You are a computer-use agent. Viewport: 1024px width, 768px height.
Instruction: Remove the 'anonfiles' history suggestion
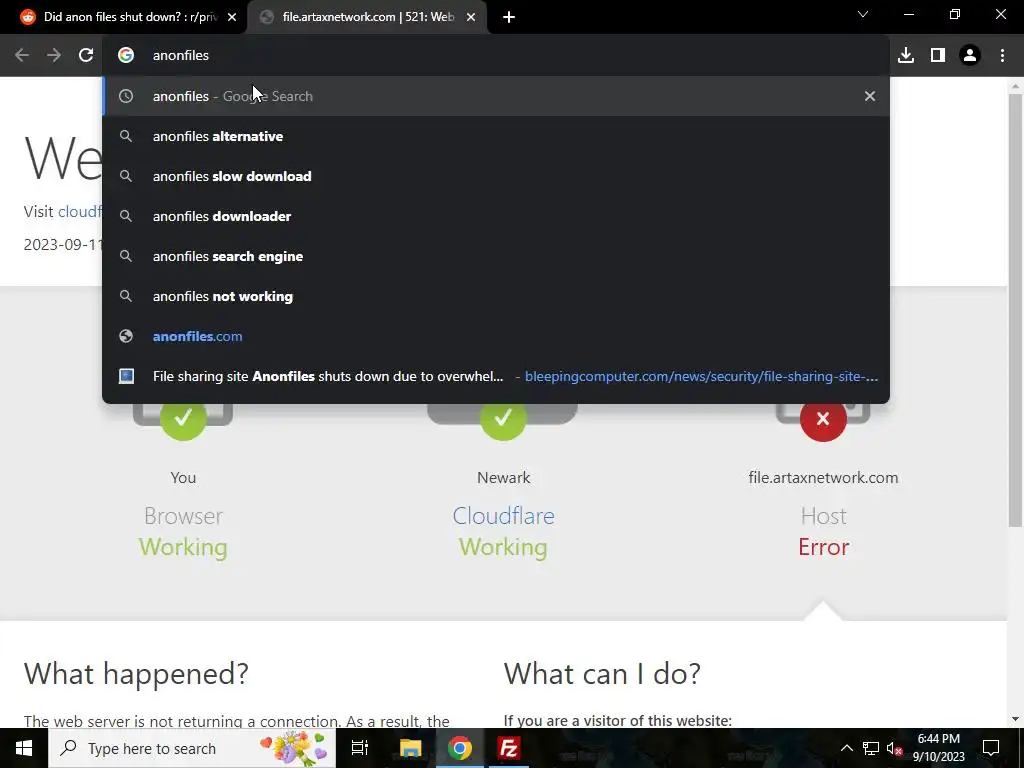(869, 96)
